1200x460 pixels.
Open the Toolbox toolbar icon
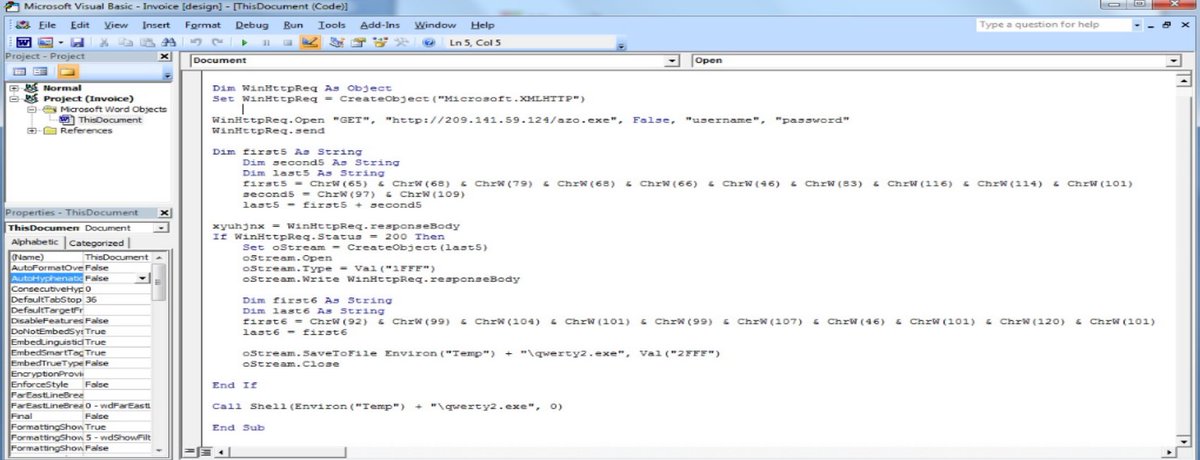tap(402, 43)
